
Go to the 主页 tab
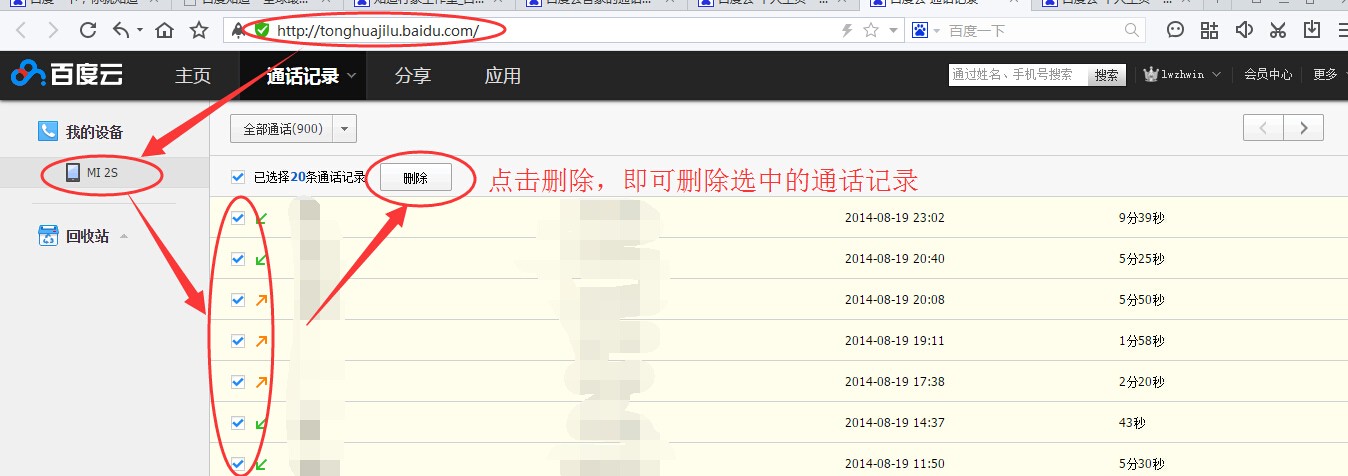pyautogui.click(x=193, y=76)
